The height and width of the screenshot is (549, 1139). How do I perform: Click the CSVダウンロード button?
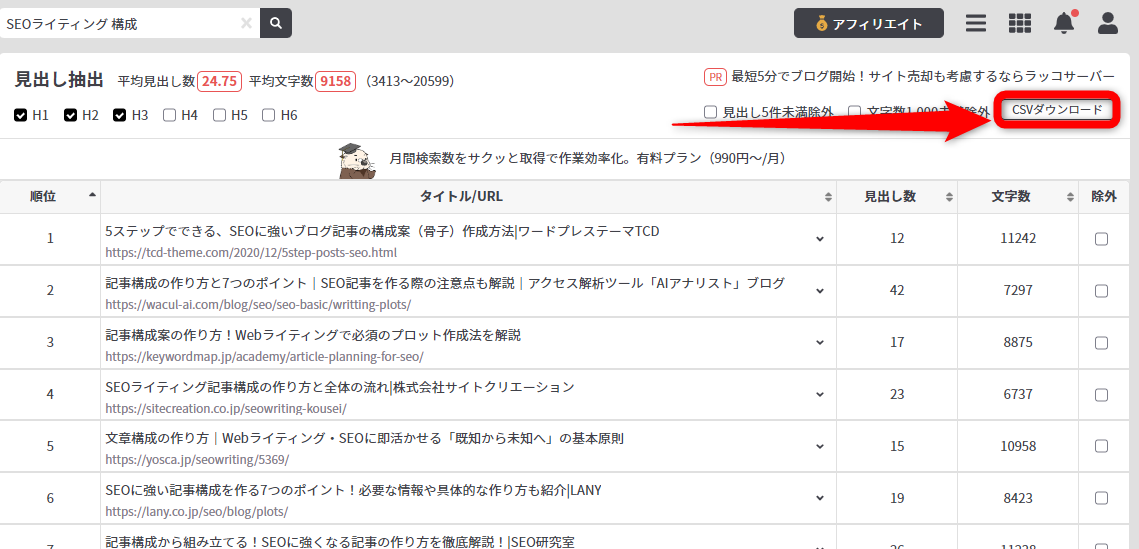point(1056,110)
